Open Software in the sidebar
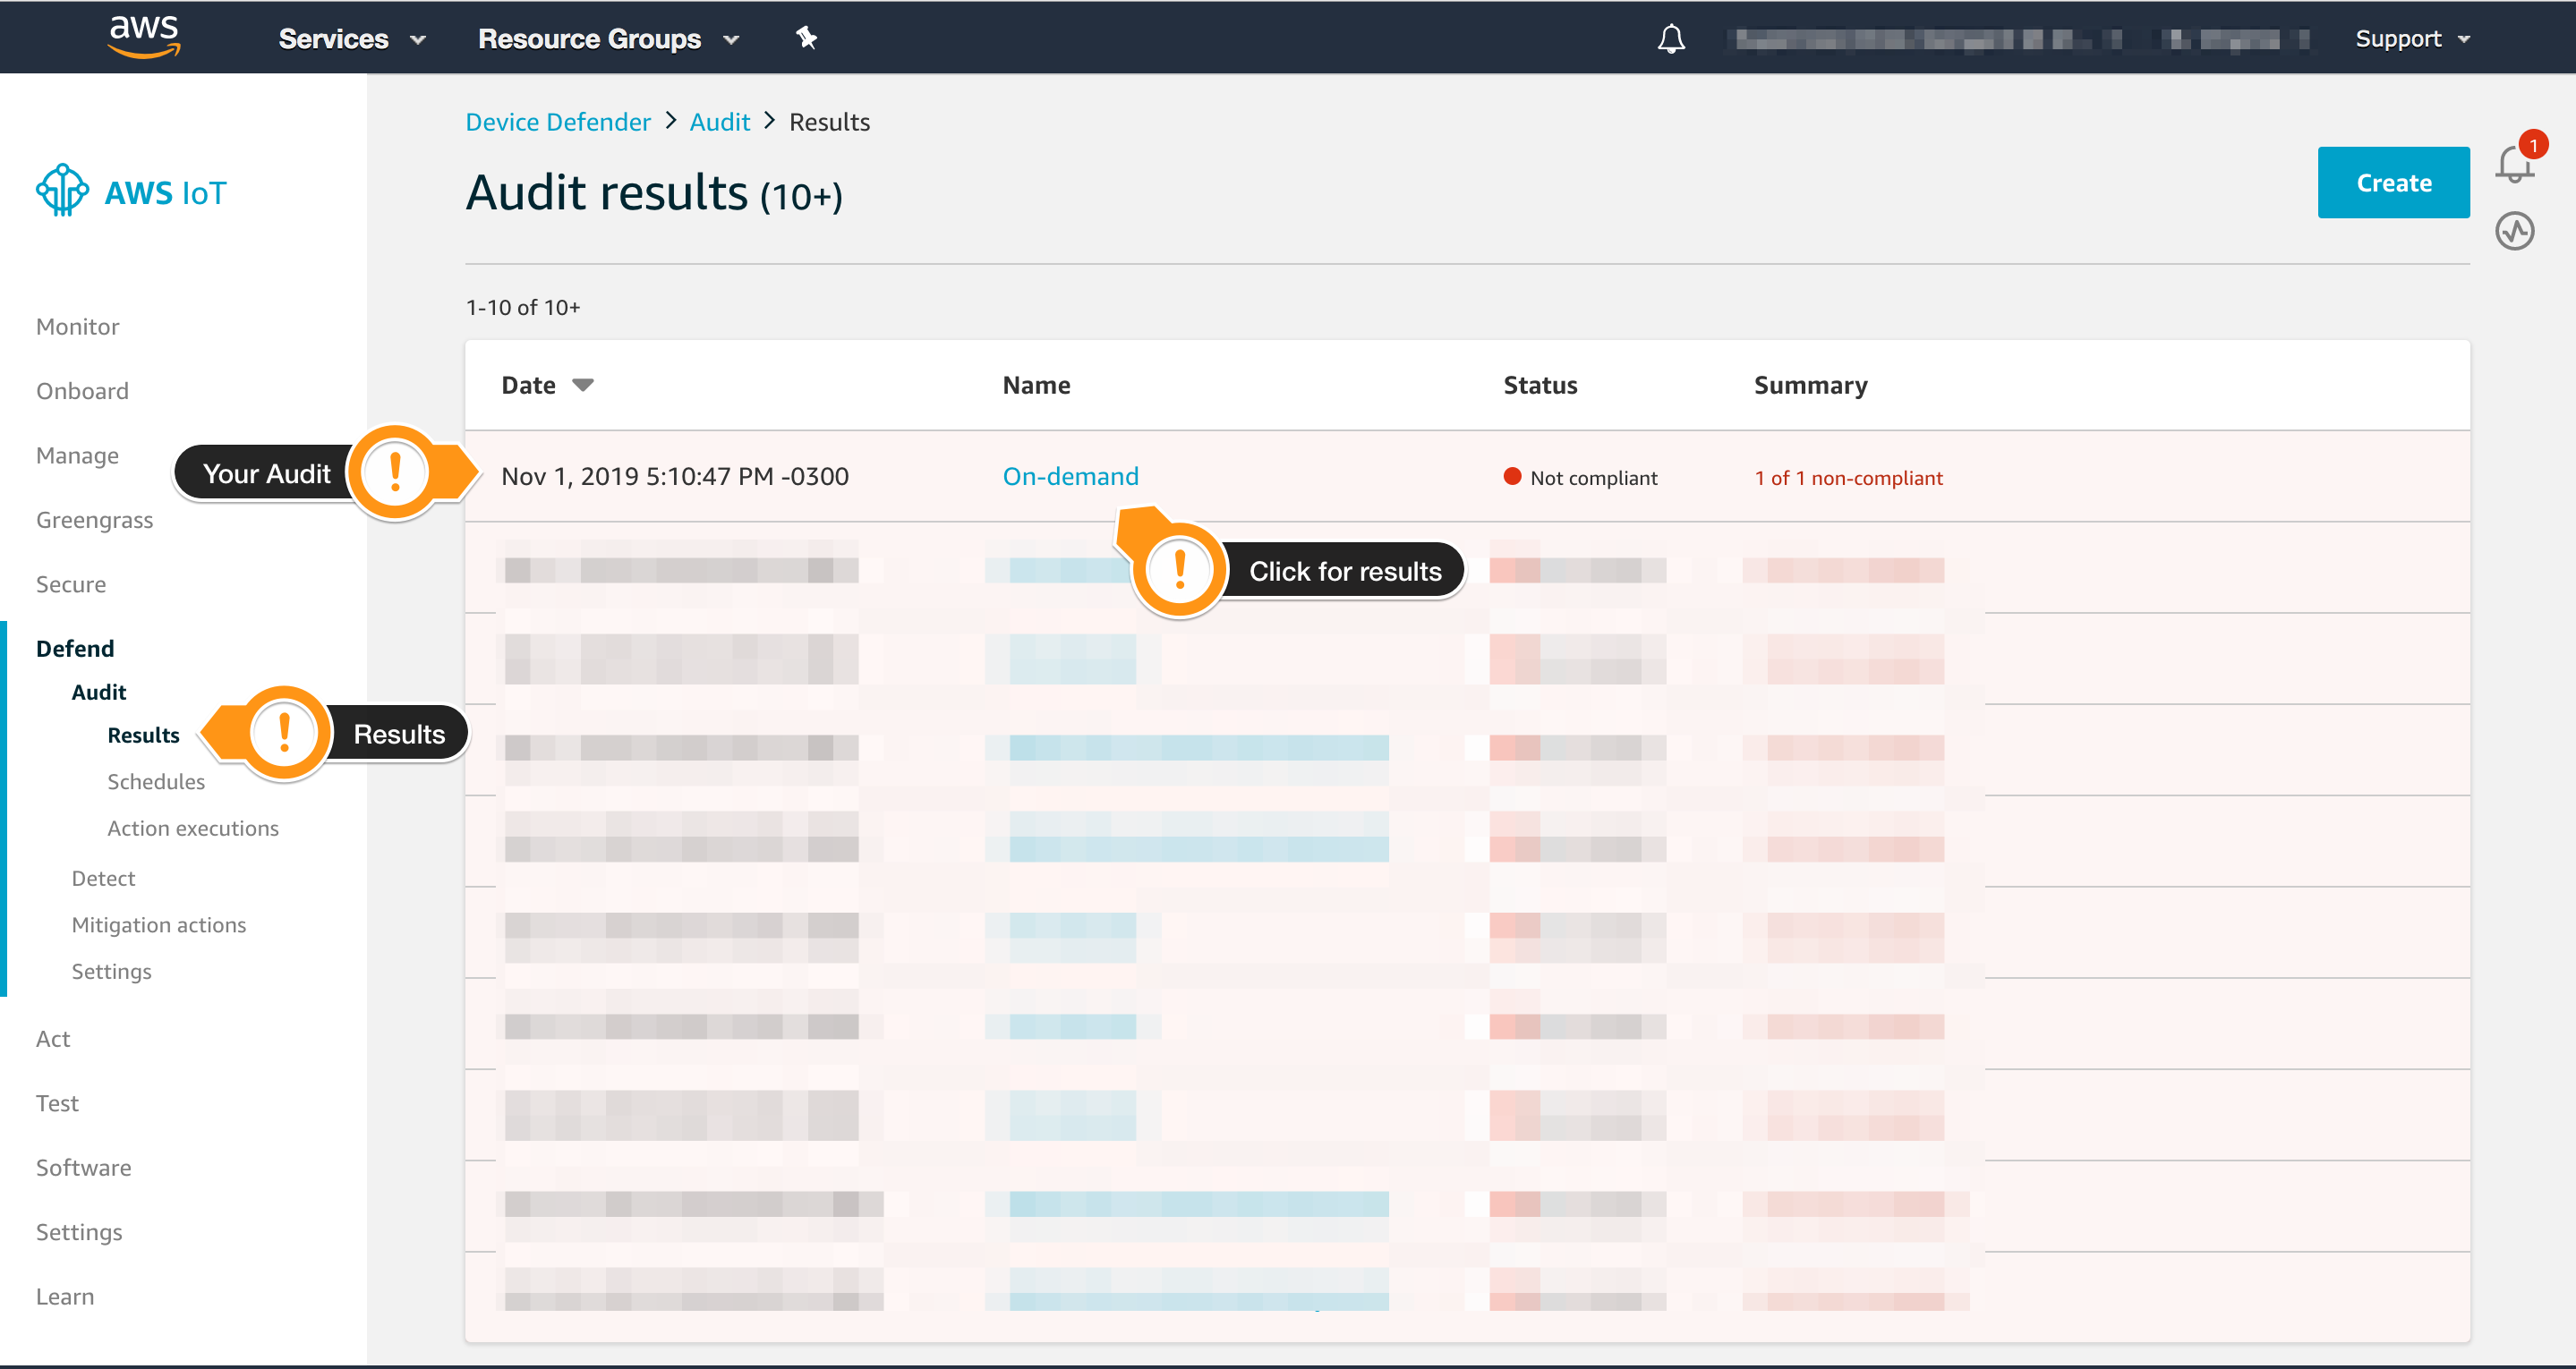 pos(83,1168)
